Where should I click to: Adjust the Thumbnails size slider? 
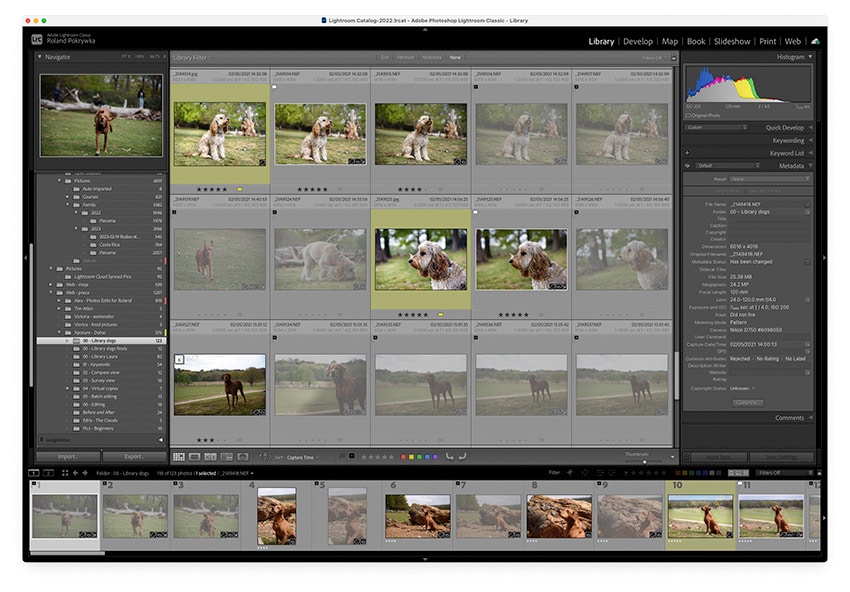point(644,459)
